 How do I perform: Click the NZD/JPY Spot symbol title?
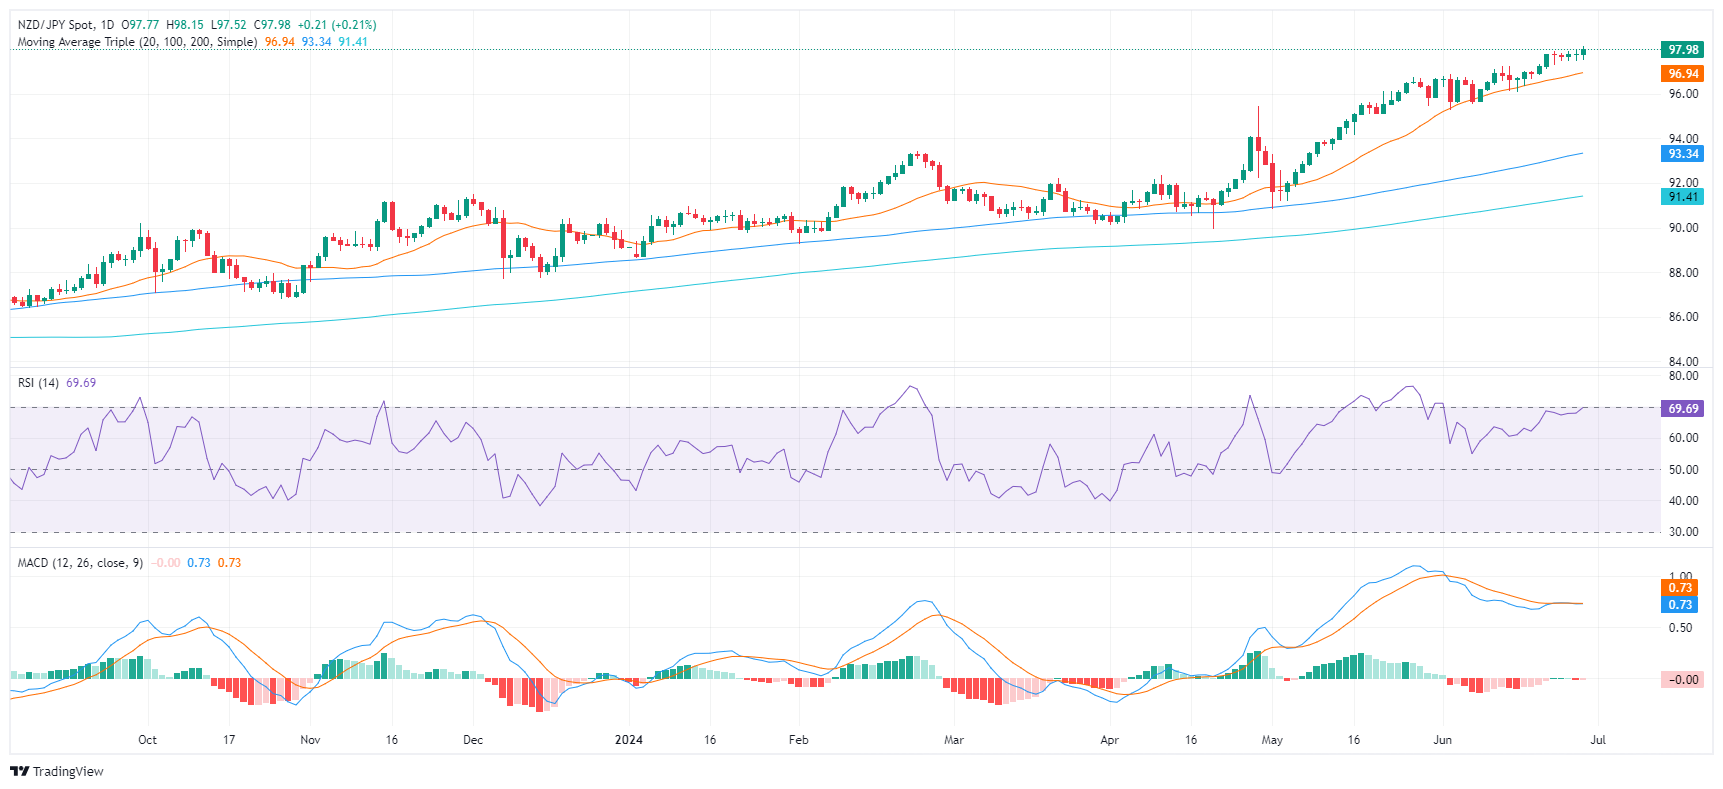(56, 24)
